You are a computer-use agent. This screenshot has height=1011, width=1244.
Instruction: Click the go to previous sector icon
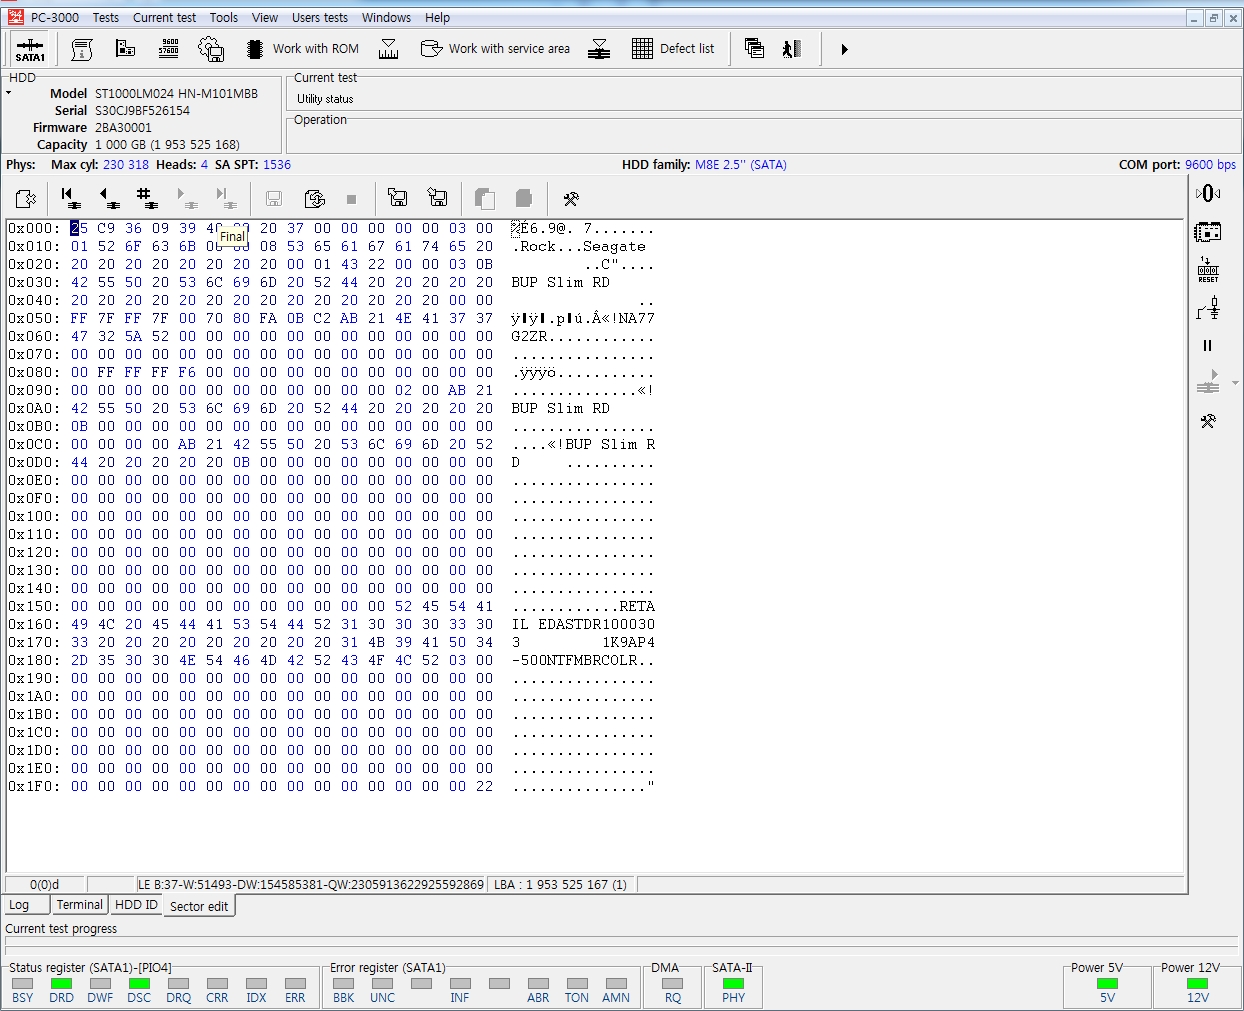(x=107, y=198)
